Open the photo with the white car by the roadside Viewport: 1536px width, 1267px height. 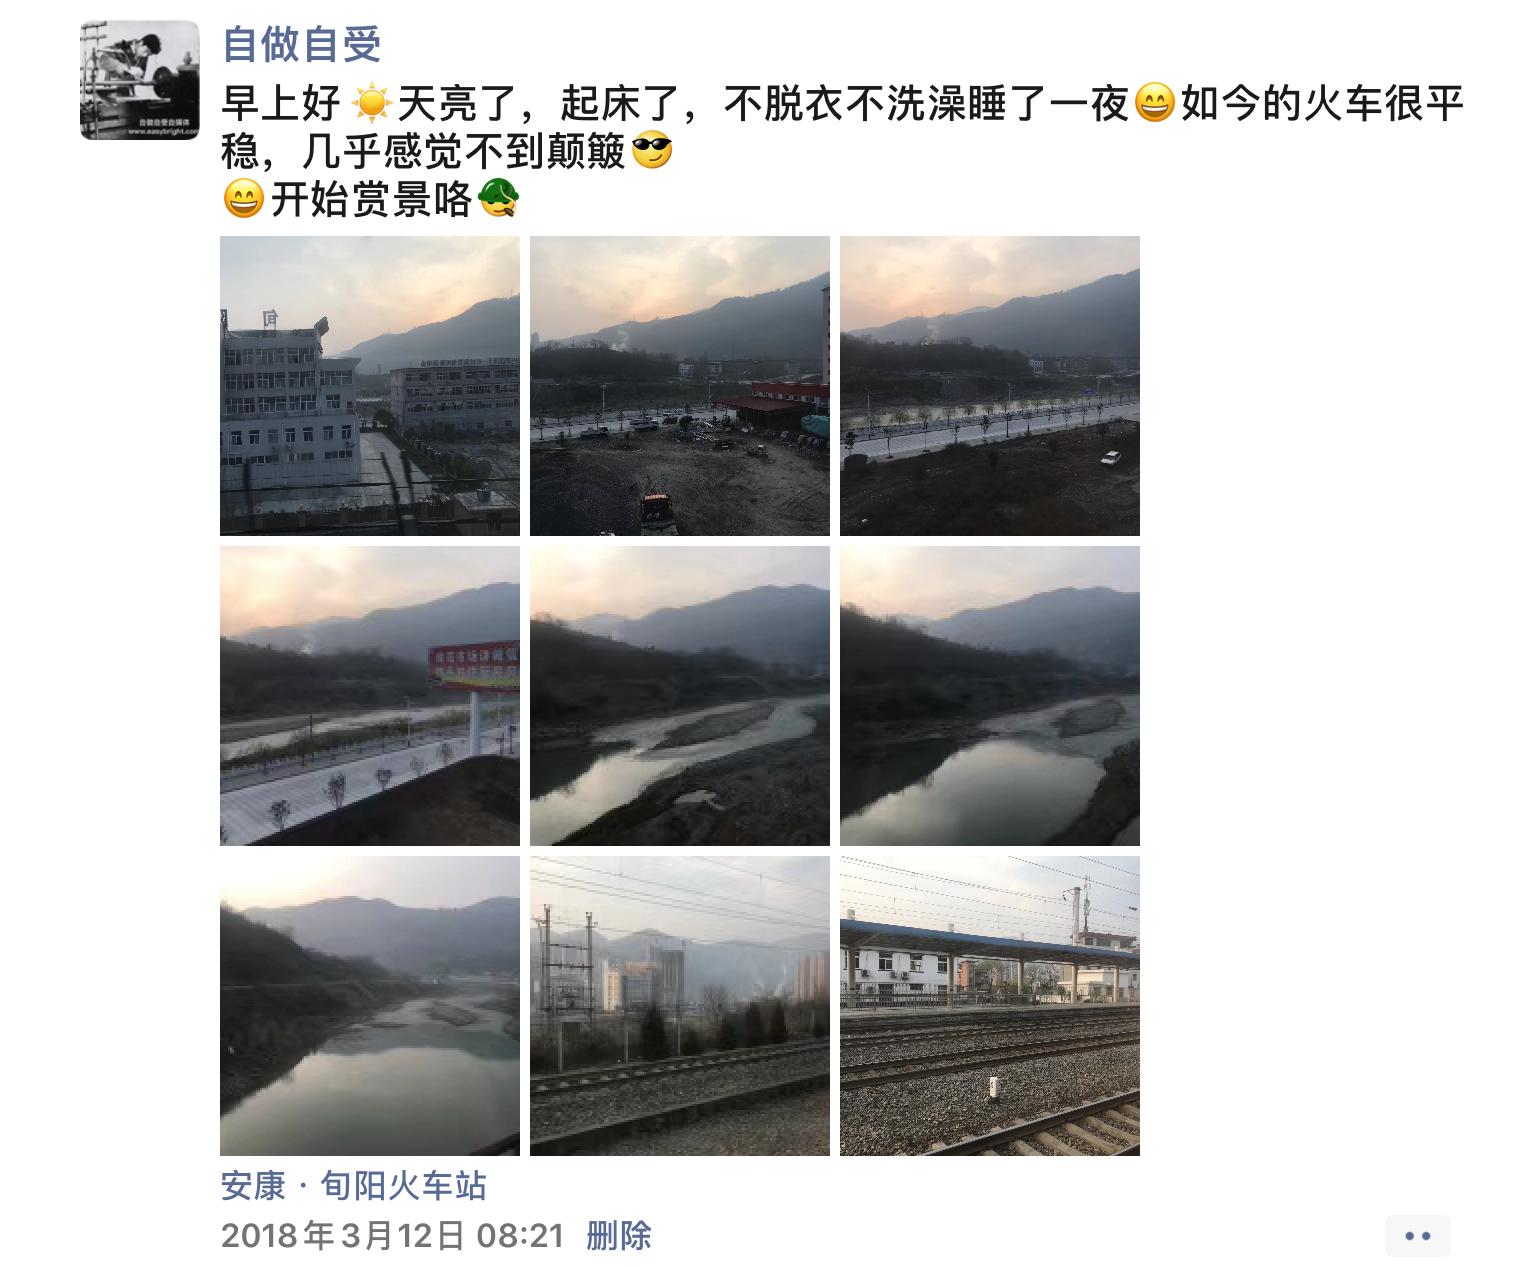point(990,386)
